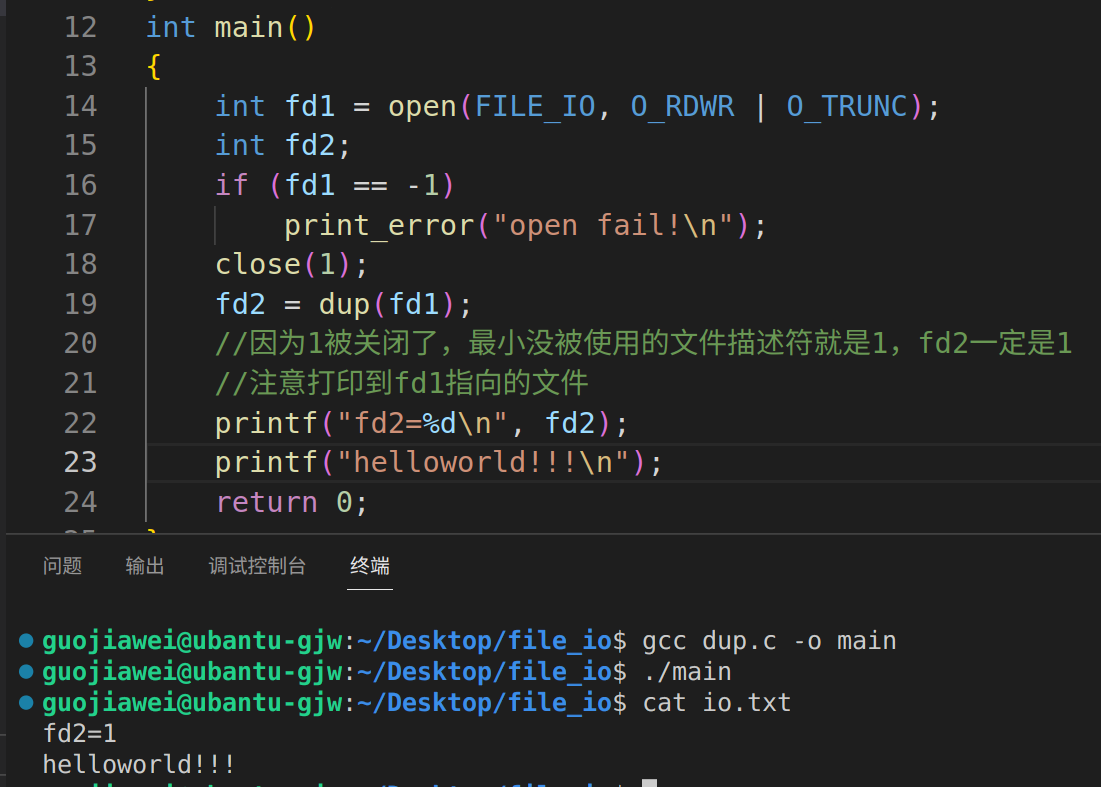Click the O_TRUNC flag on line 14
The width and height of the screenshot is (1101, 787).
point(849,106)
